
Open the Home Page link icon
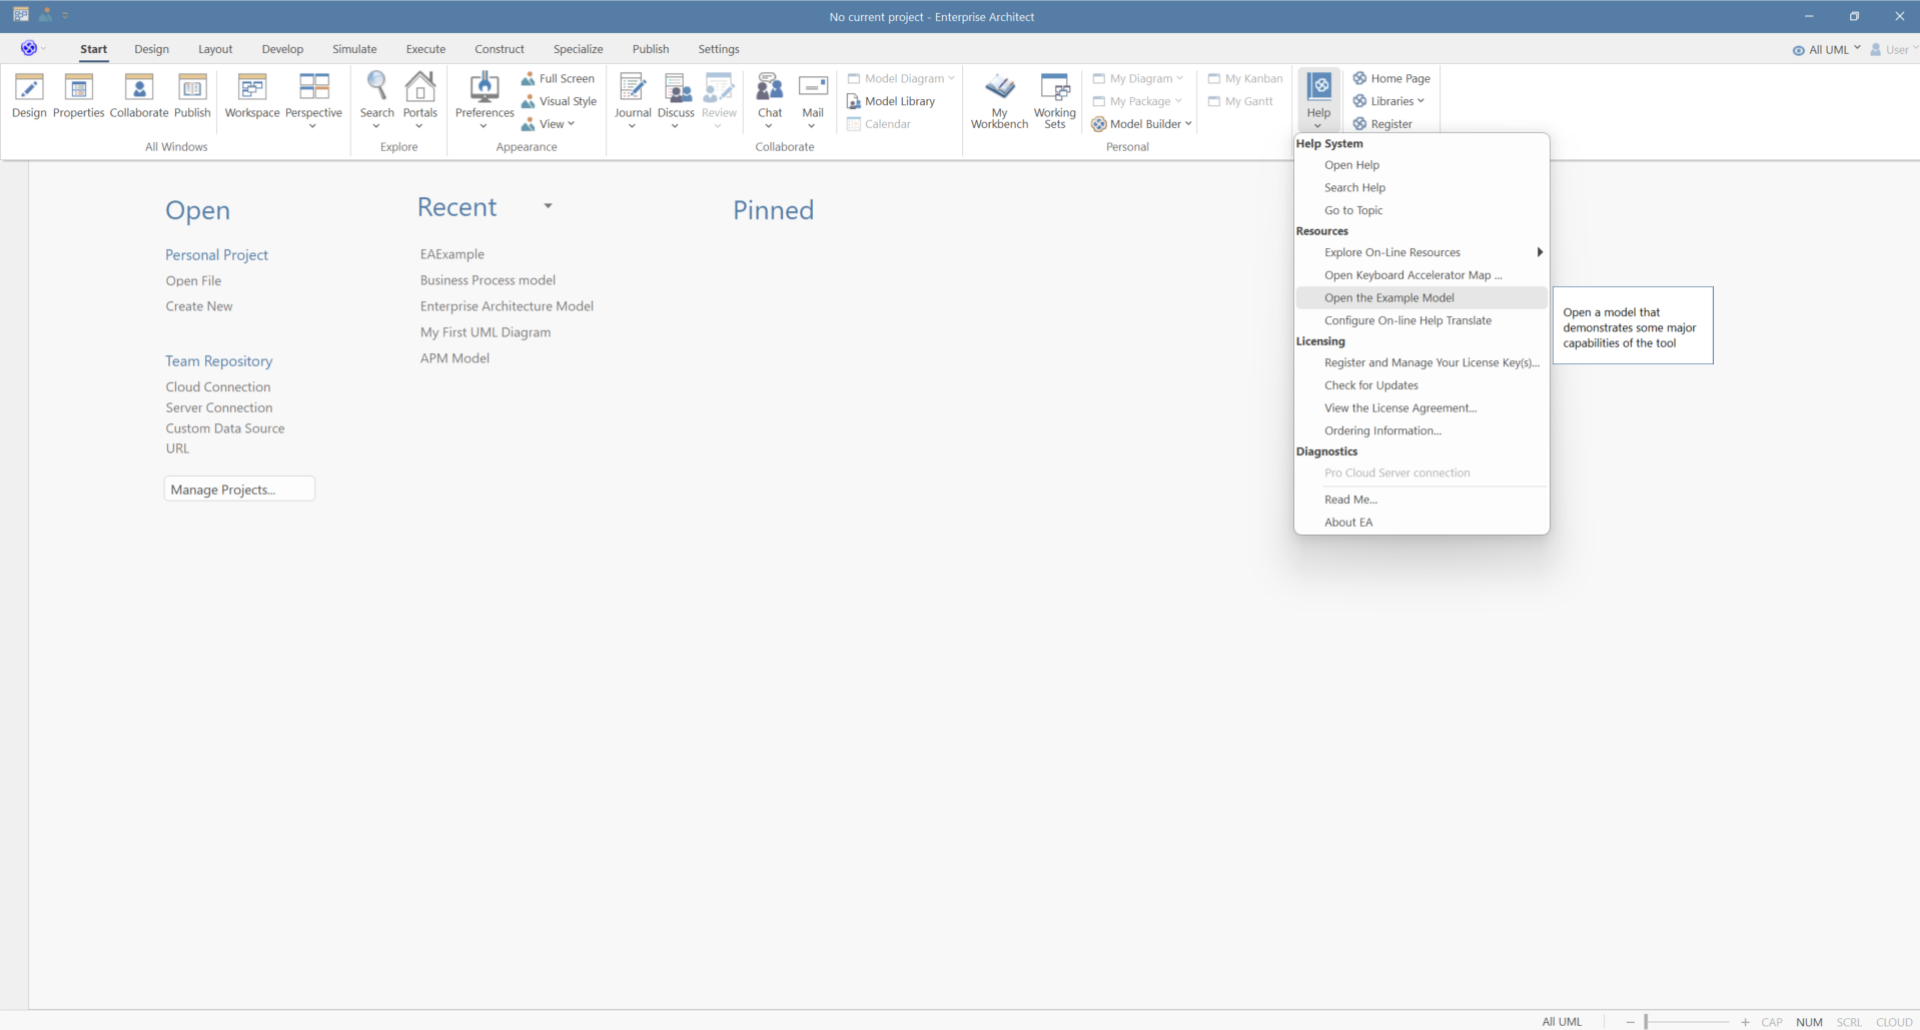(1360, 78)
